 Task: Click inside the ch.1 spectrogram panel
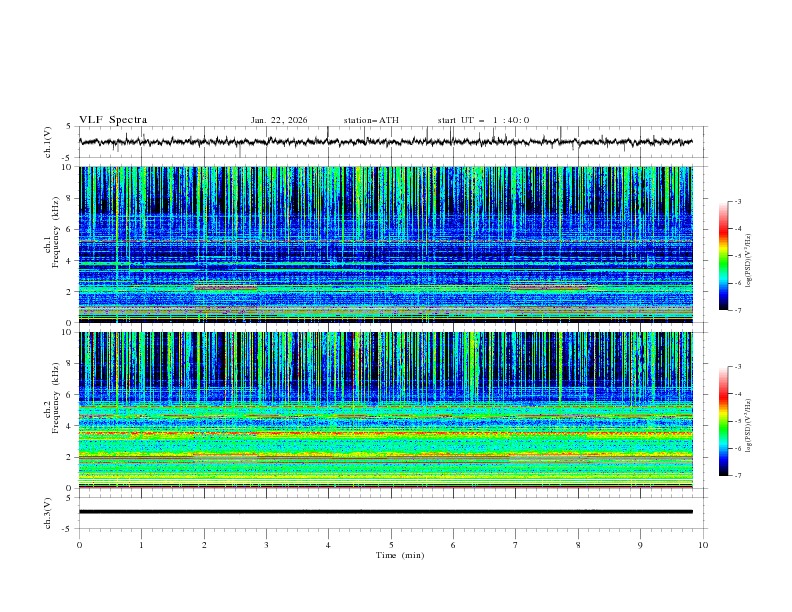click(x=390, y=245)
